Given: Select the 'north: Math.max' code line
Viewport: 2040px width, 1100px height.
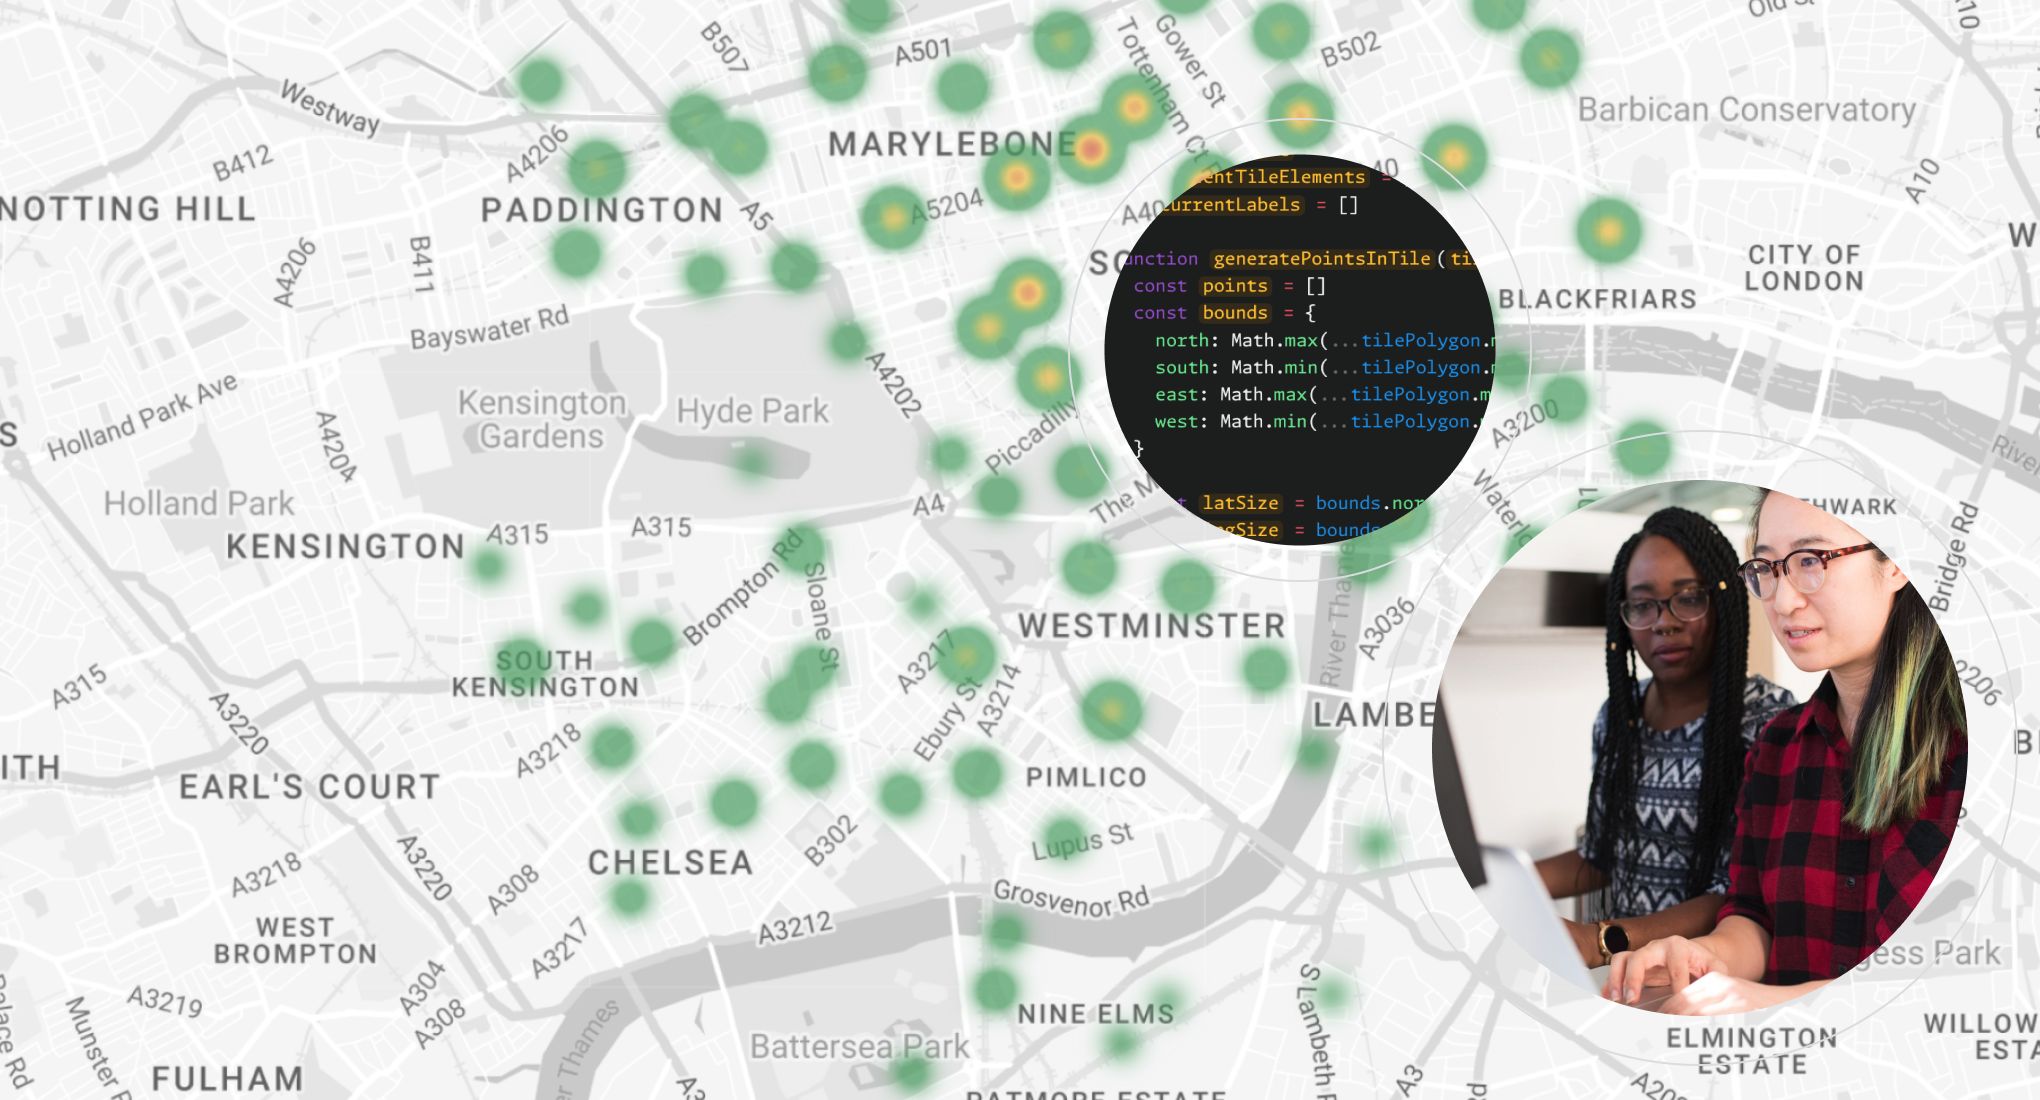Looking at the screenshot, I should tap(1324, 341).
